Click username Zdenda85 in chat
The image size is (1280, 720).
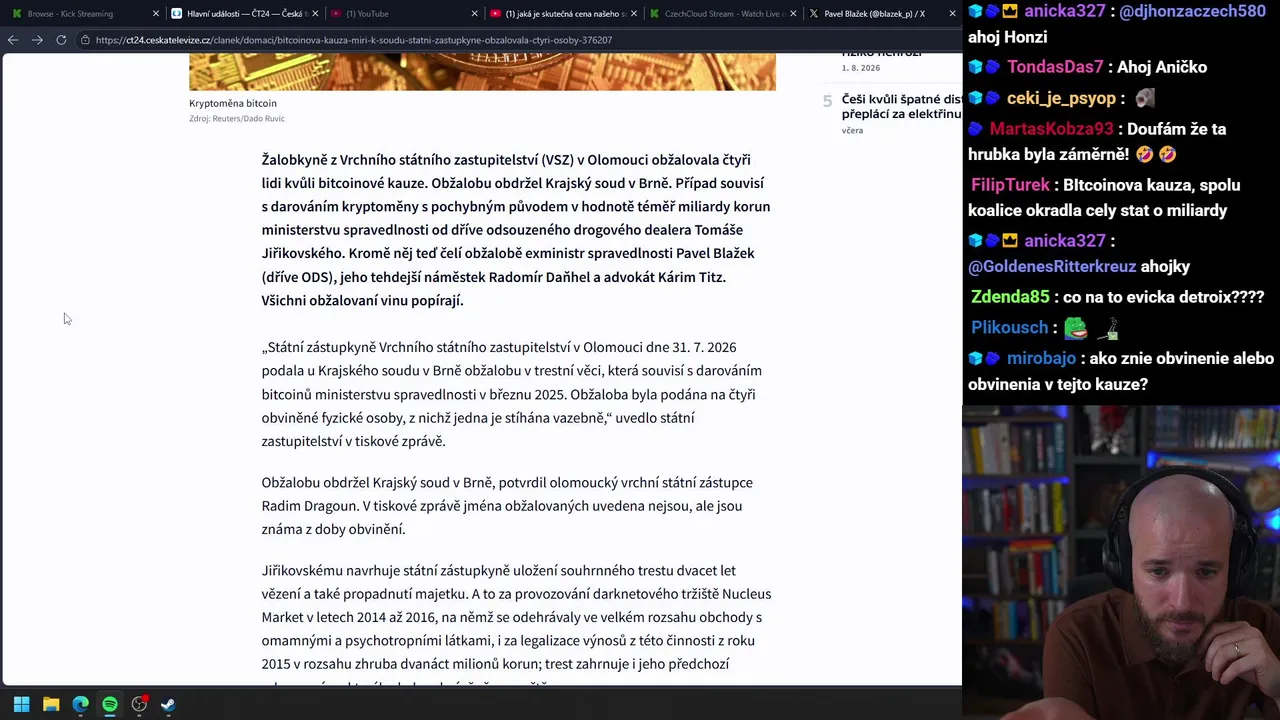tap(1010, 297)
